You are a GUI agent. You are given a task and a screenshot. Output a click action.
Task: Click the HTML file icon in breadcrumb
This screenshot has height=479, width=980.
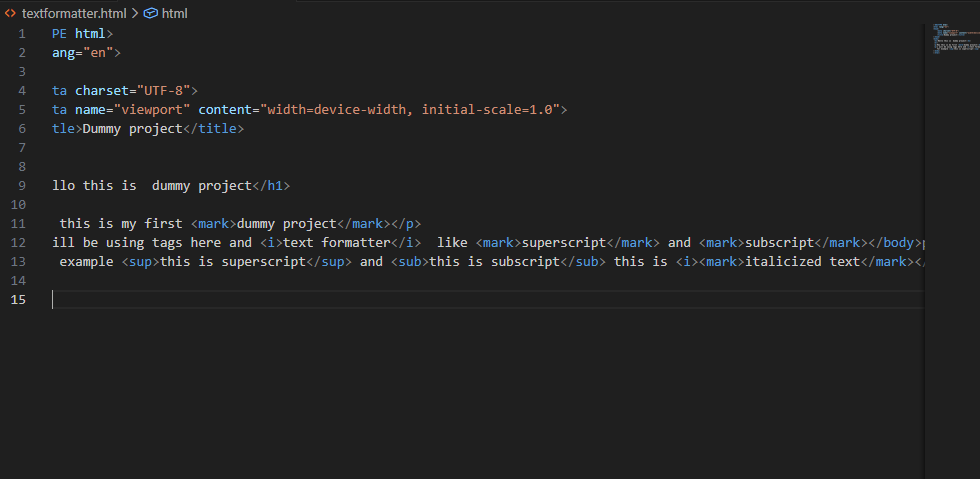point(11,13)
